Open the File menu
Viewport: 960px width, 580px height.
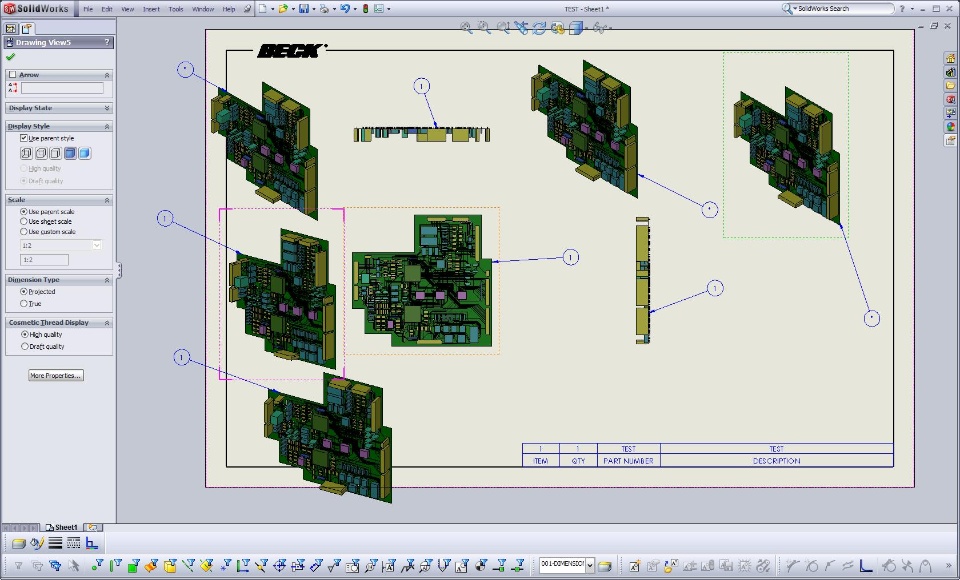[88, 9]
